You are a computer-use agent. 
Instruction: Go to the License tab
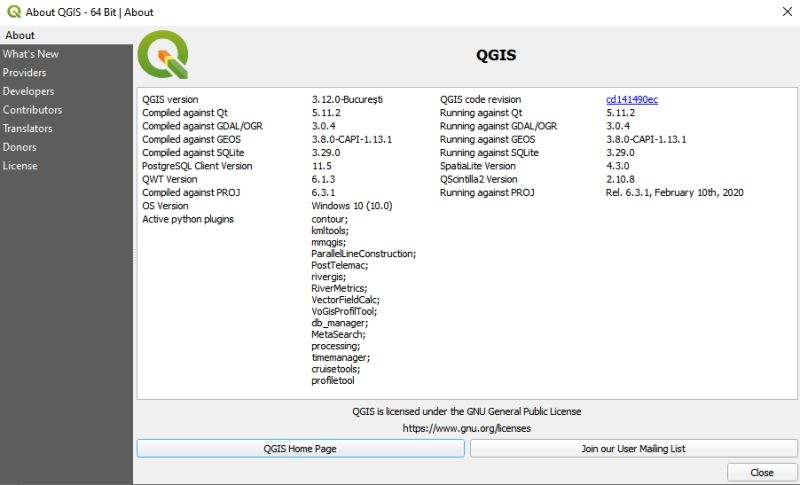[x=66, y=166]
